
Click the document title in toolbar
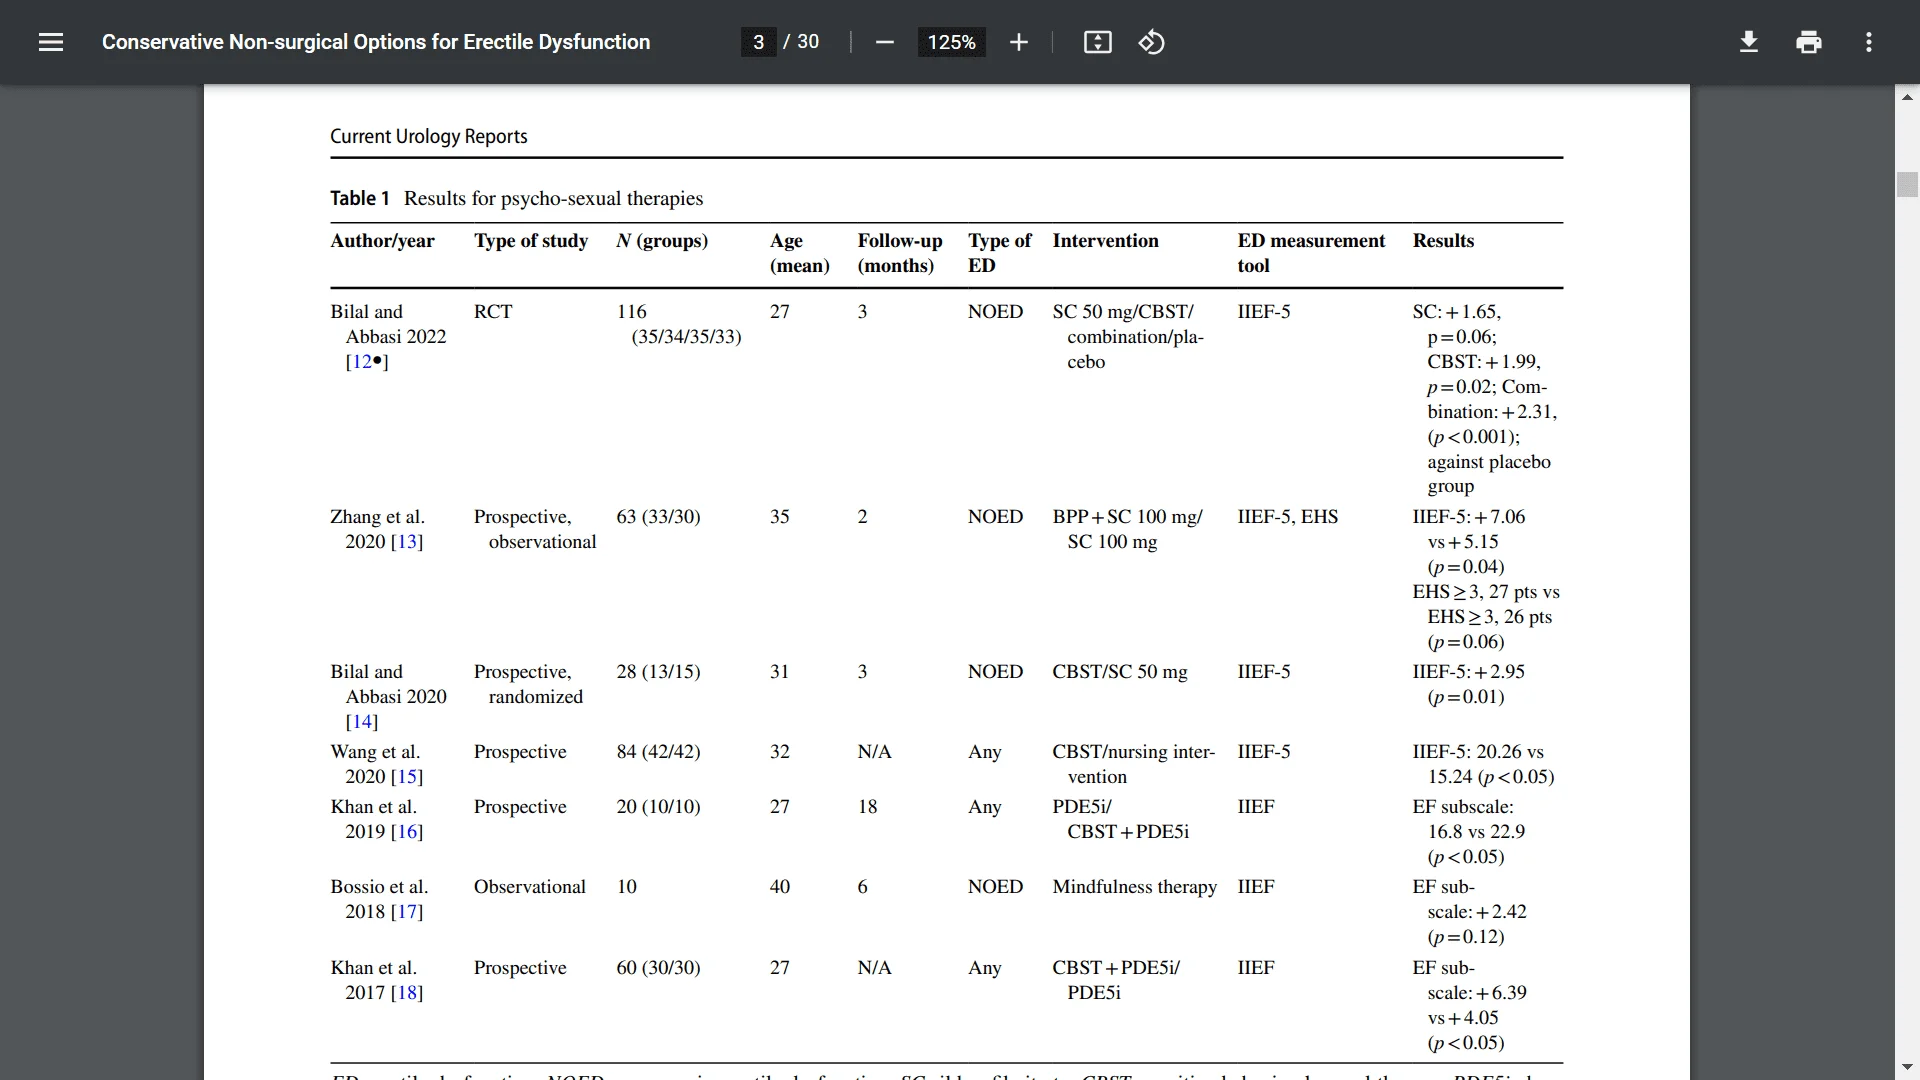click(376, 42)
